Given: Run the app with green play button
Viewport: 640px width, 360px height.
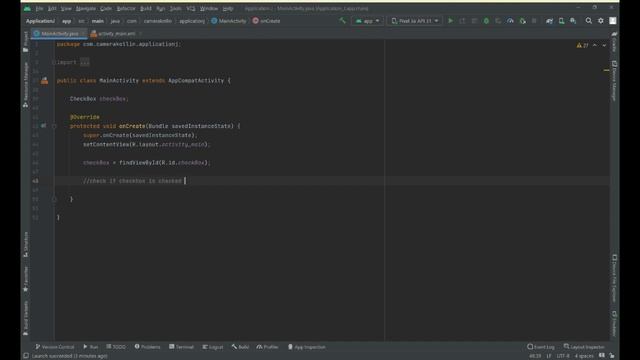Looking at the screenshot, I should [x=450, y=20].
